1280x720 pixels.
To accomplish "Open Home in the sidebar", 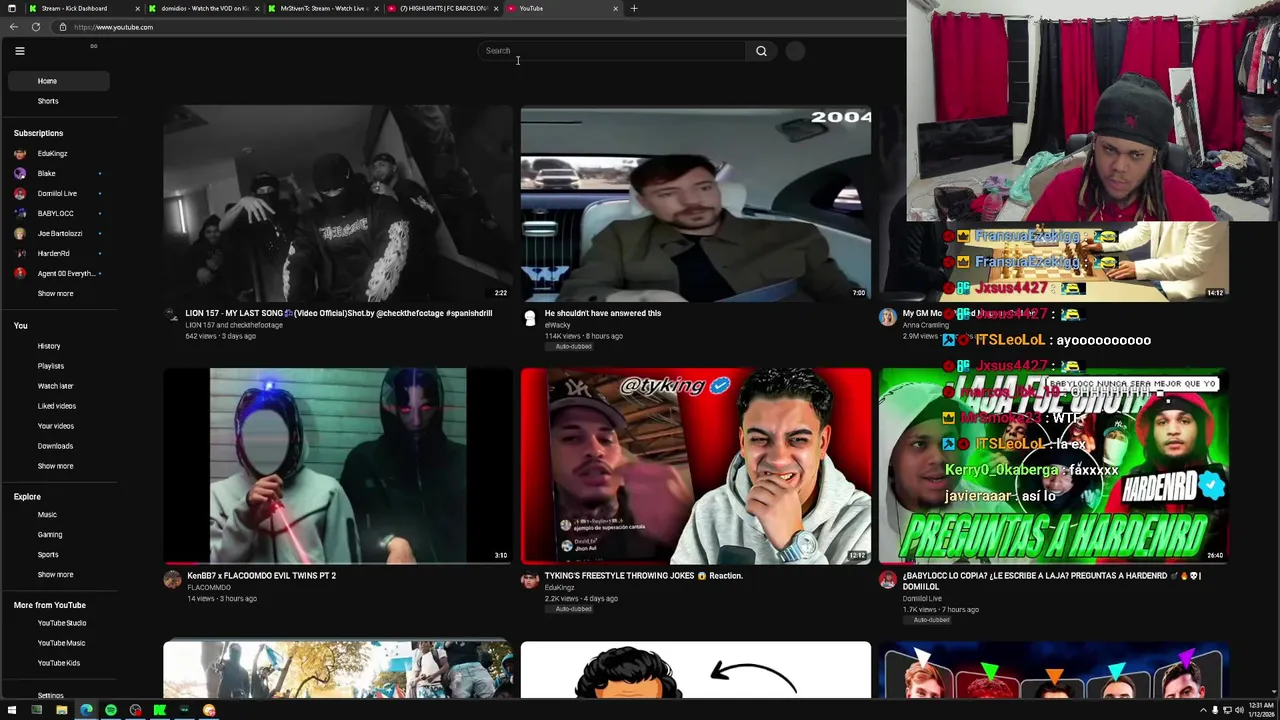I will point(58,81).
